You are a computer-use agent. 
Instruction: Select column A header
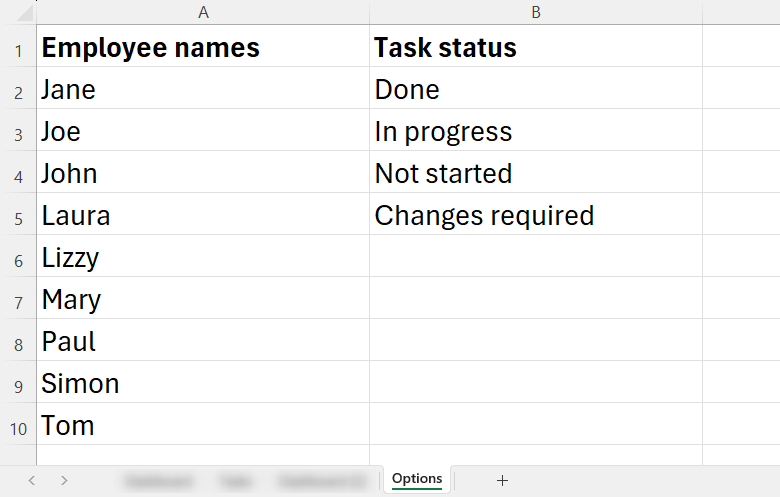tap(203, 12)
